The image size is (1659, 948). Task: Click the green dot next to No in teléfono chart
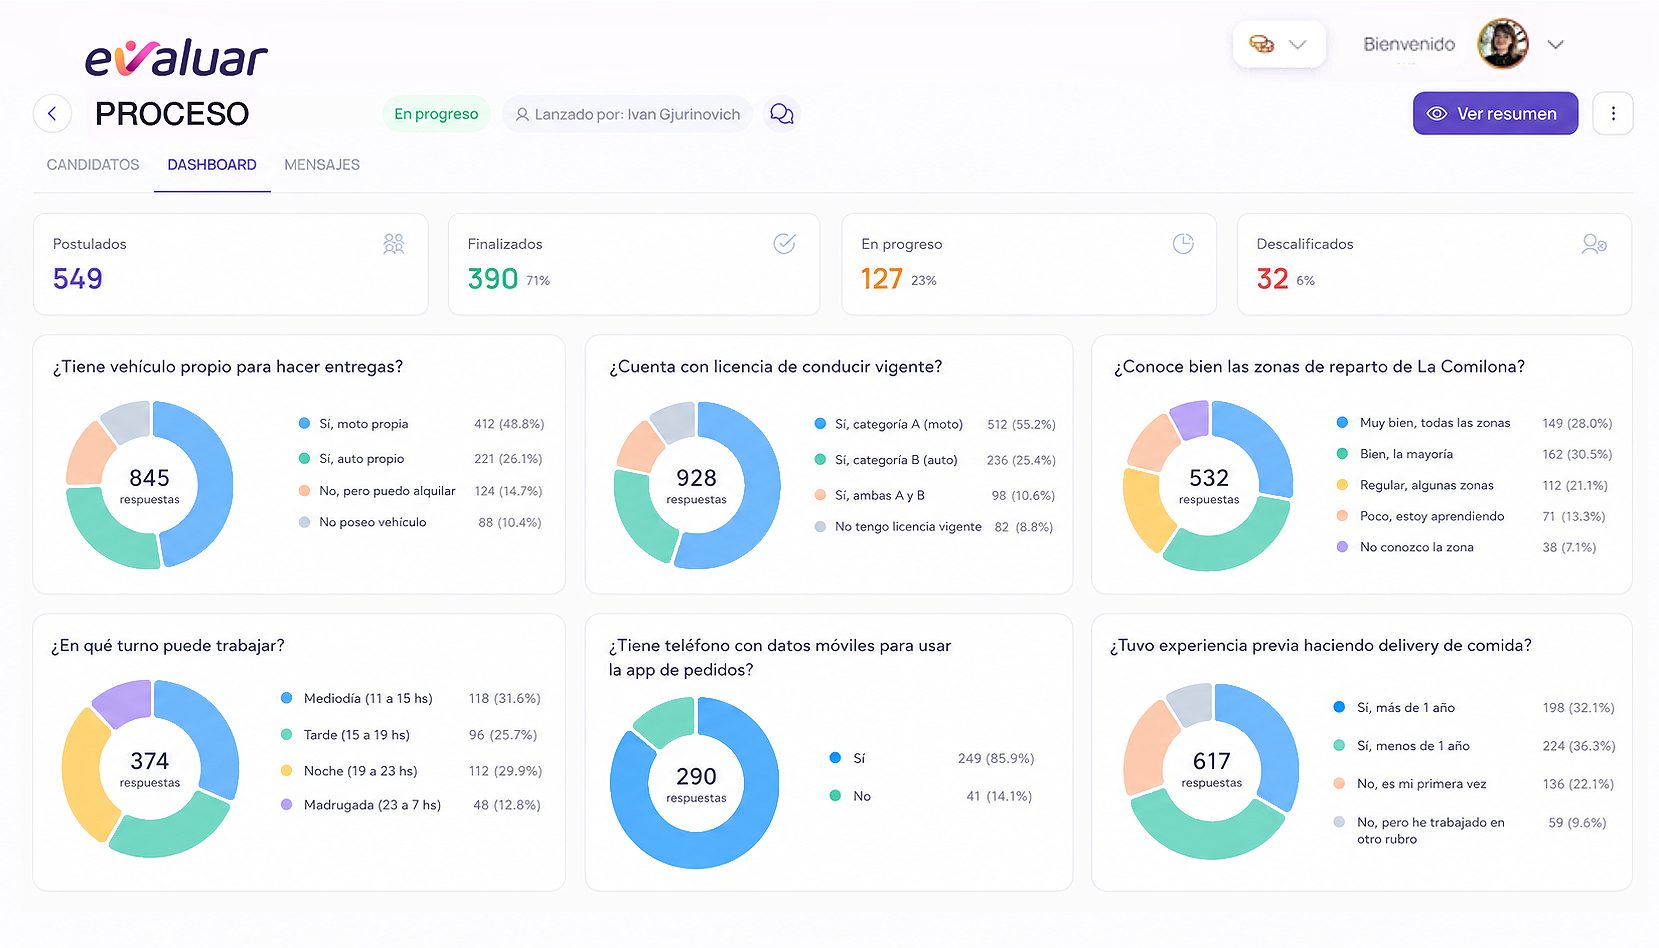click(x=835, y=795)
